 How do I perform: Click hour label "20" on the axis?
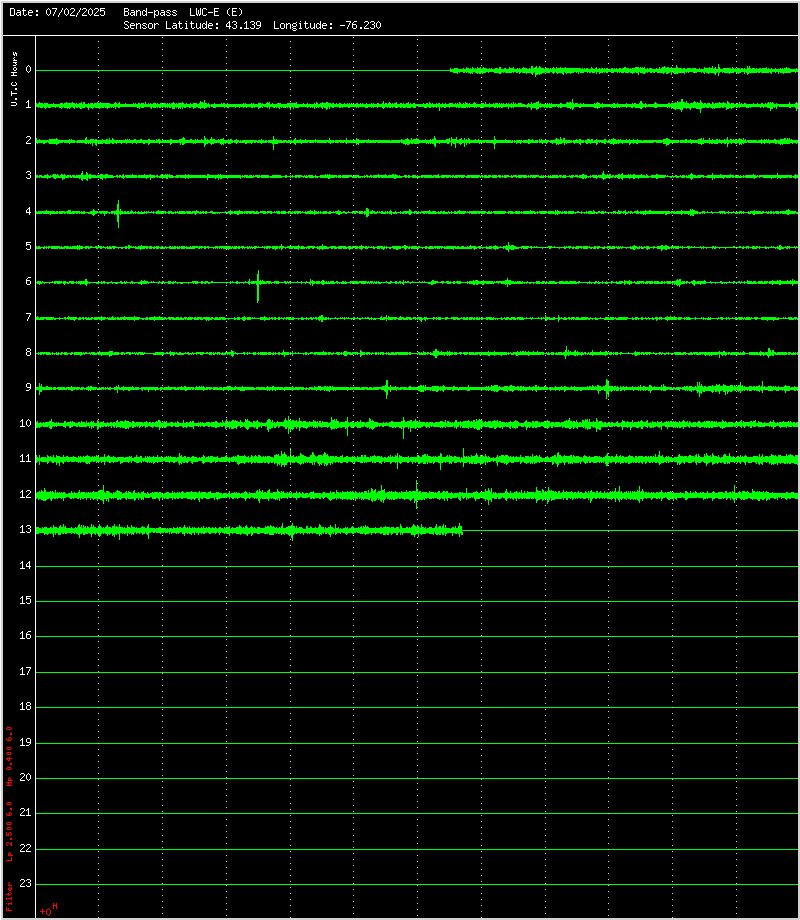click(x=25, y=777)
